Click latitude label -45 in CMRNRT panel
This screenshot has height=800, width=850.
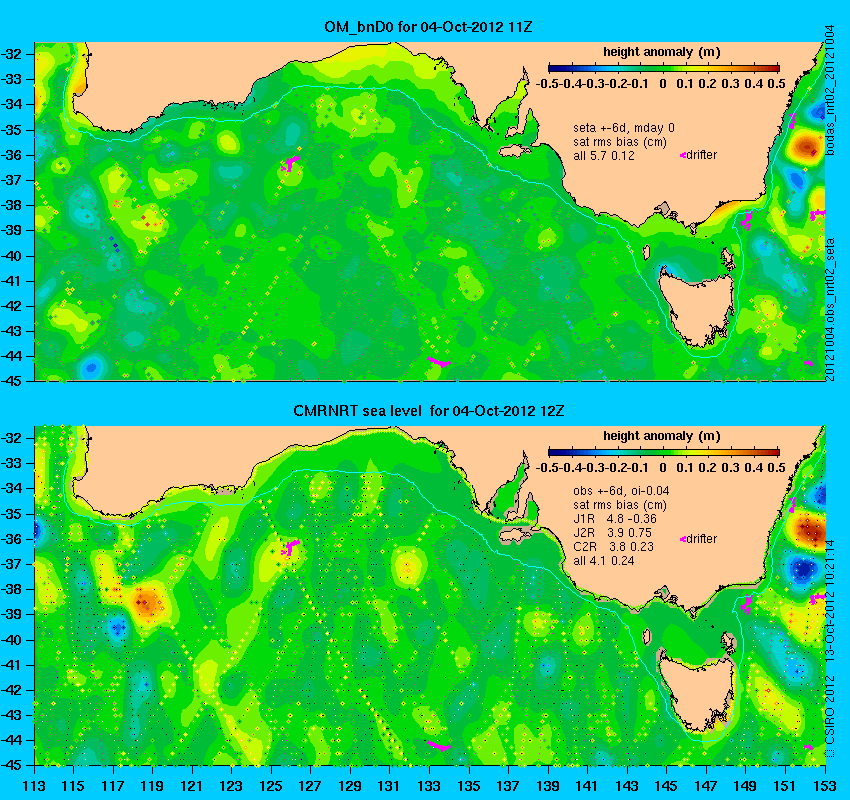(11, 766)
